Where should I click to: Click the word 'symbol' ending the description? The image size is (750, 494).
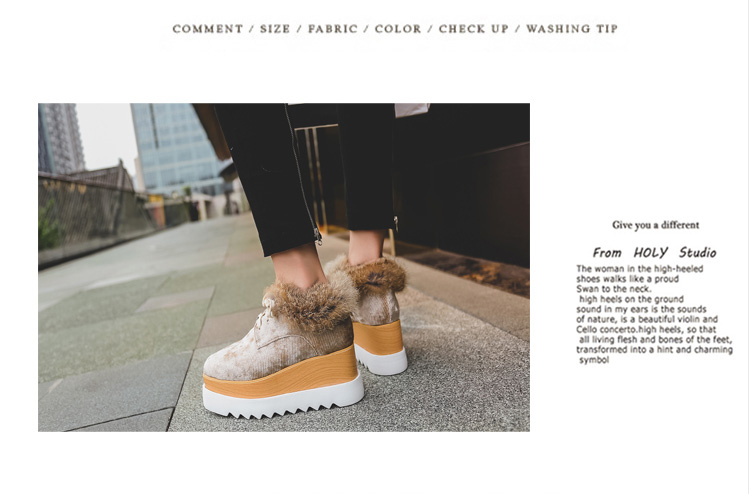pyautogui.click(x=594, y=360)
